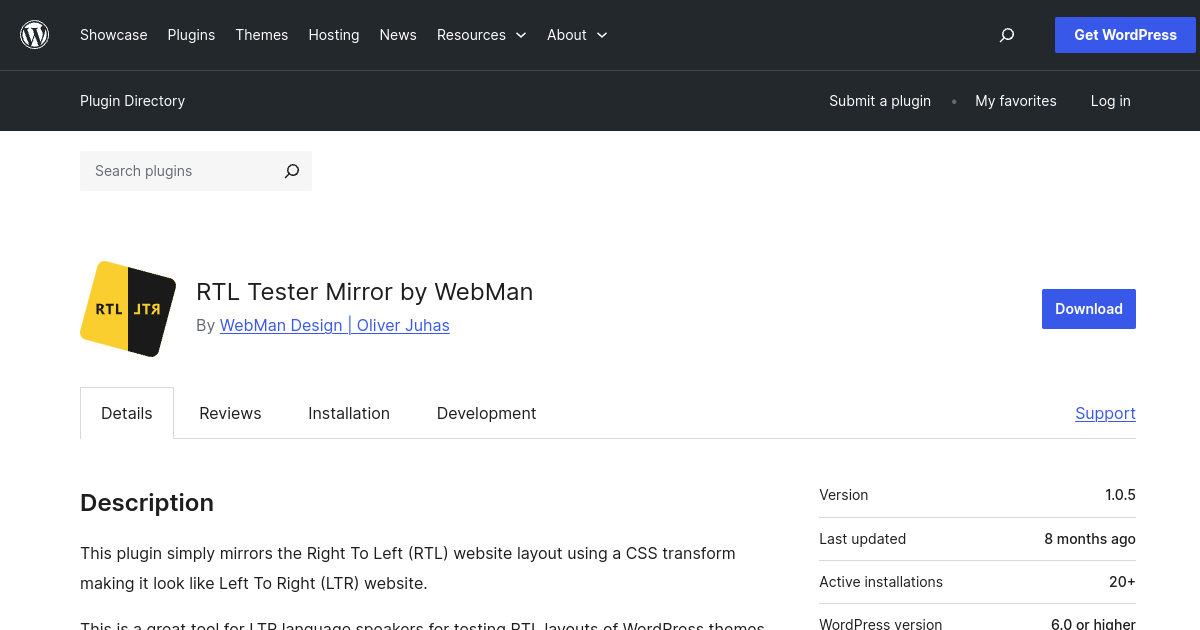Open the Development tab
Viewport: 1200px width, 630px height.
[486, 413]
